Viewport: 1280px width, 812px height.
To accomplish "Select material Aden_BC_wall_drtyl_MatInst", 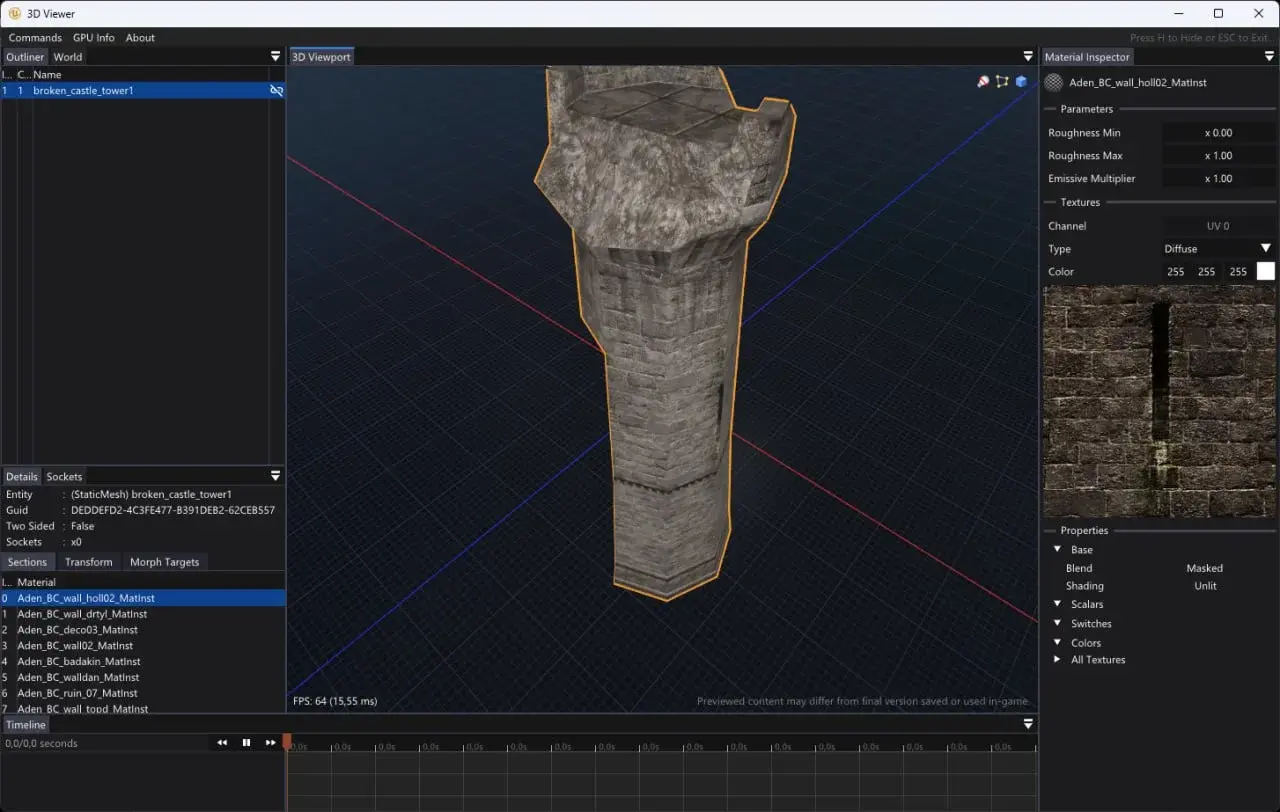I will (x=143, y=614).
